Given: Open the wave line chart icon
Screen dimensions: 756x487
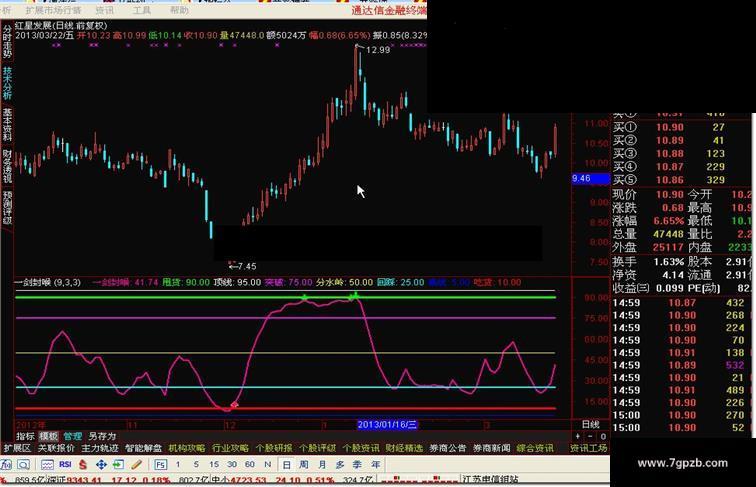Looking at the screenshot, I should [x=47, y=465].
